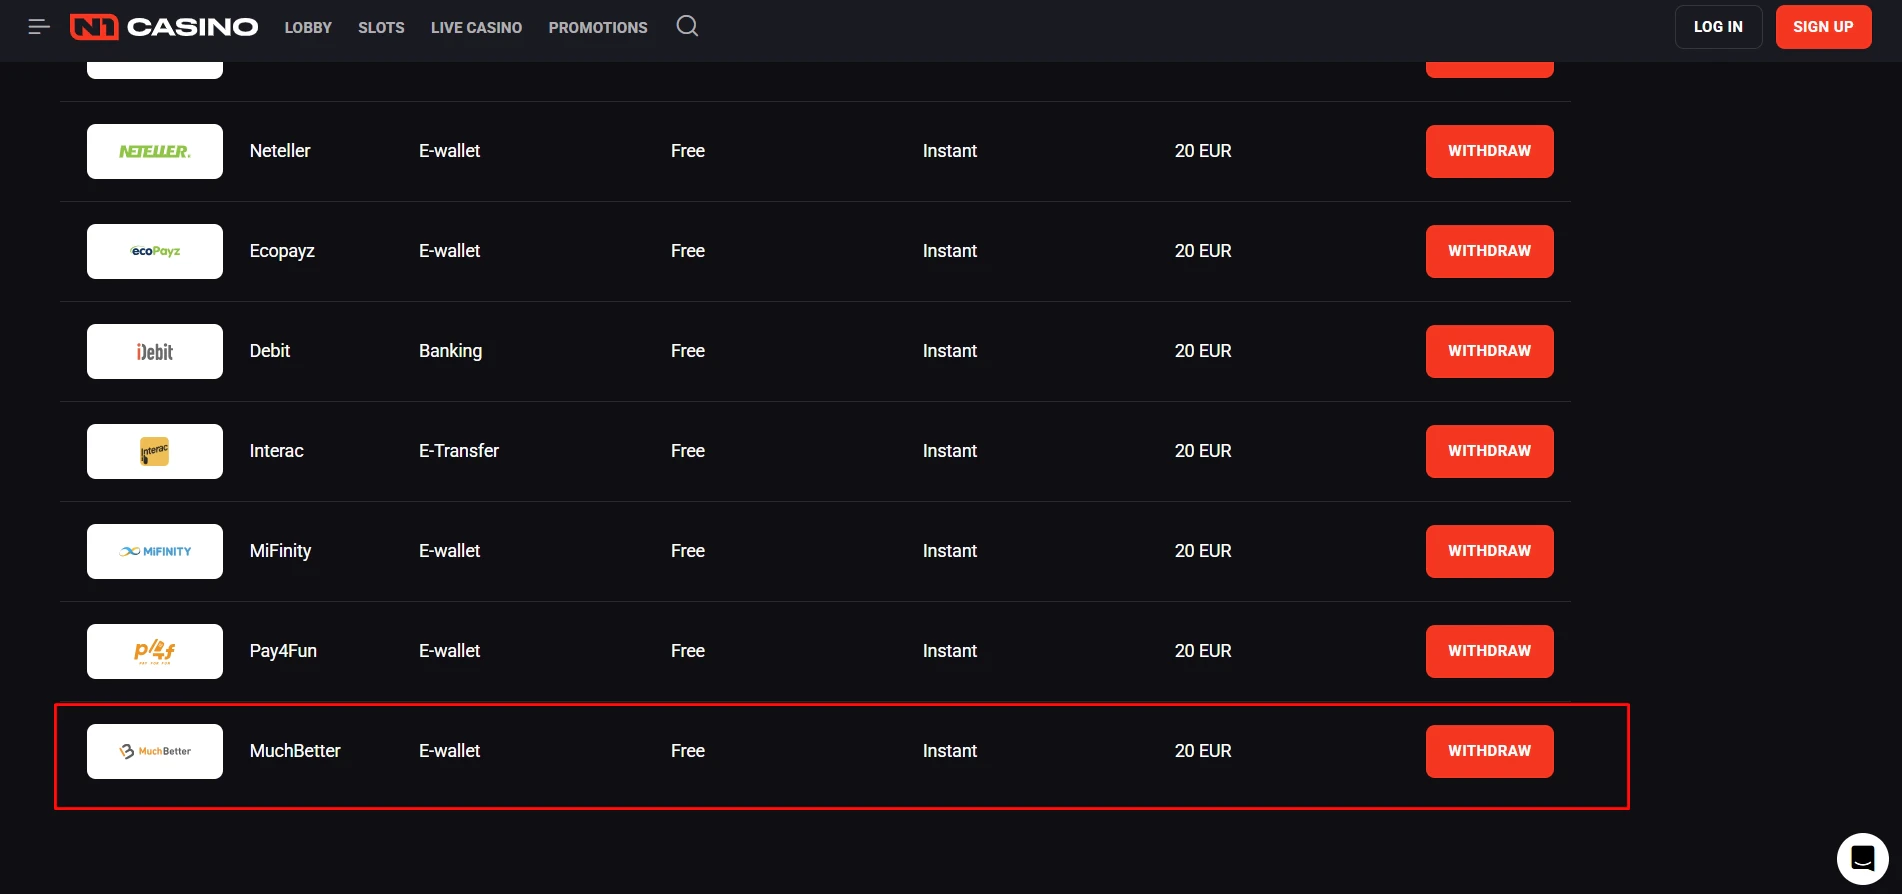Select the MiFinity method name
This screenshot has height=894, width=1902.
coord(280,551)
